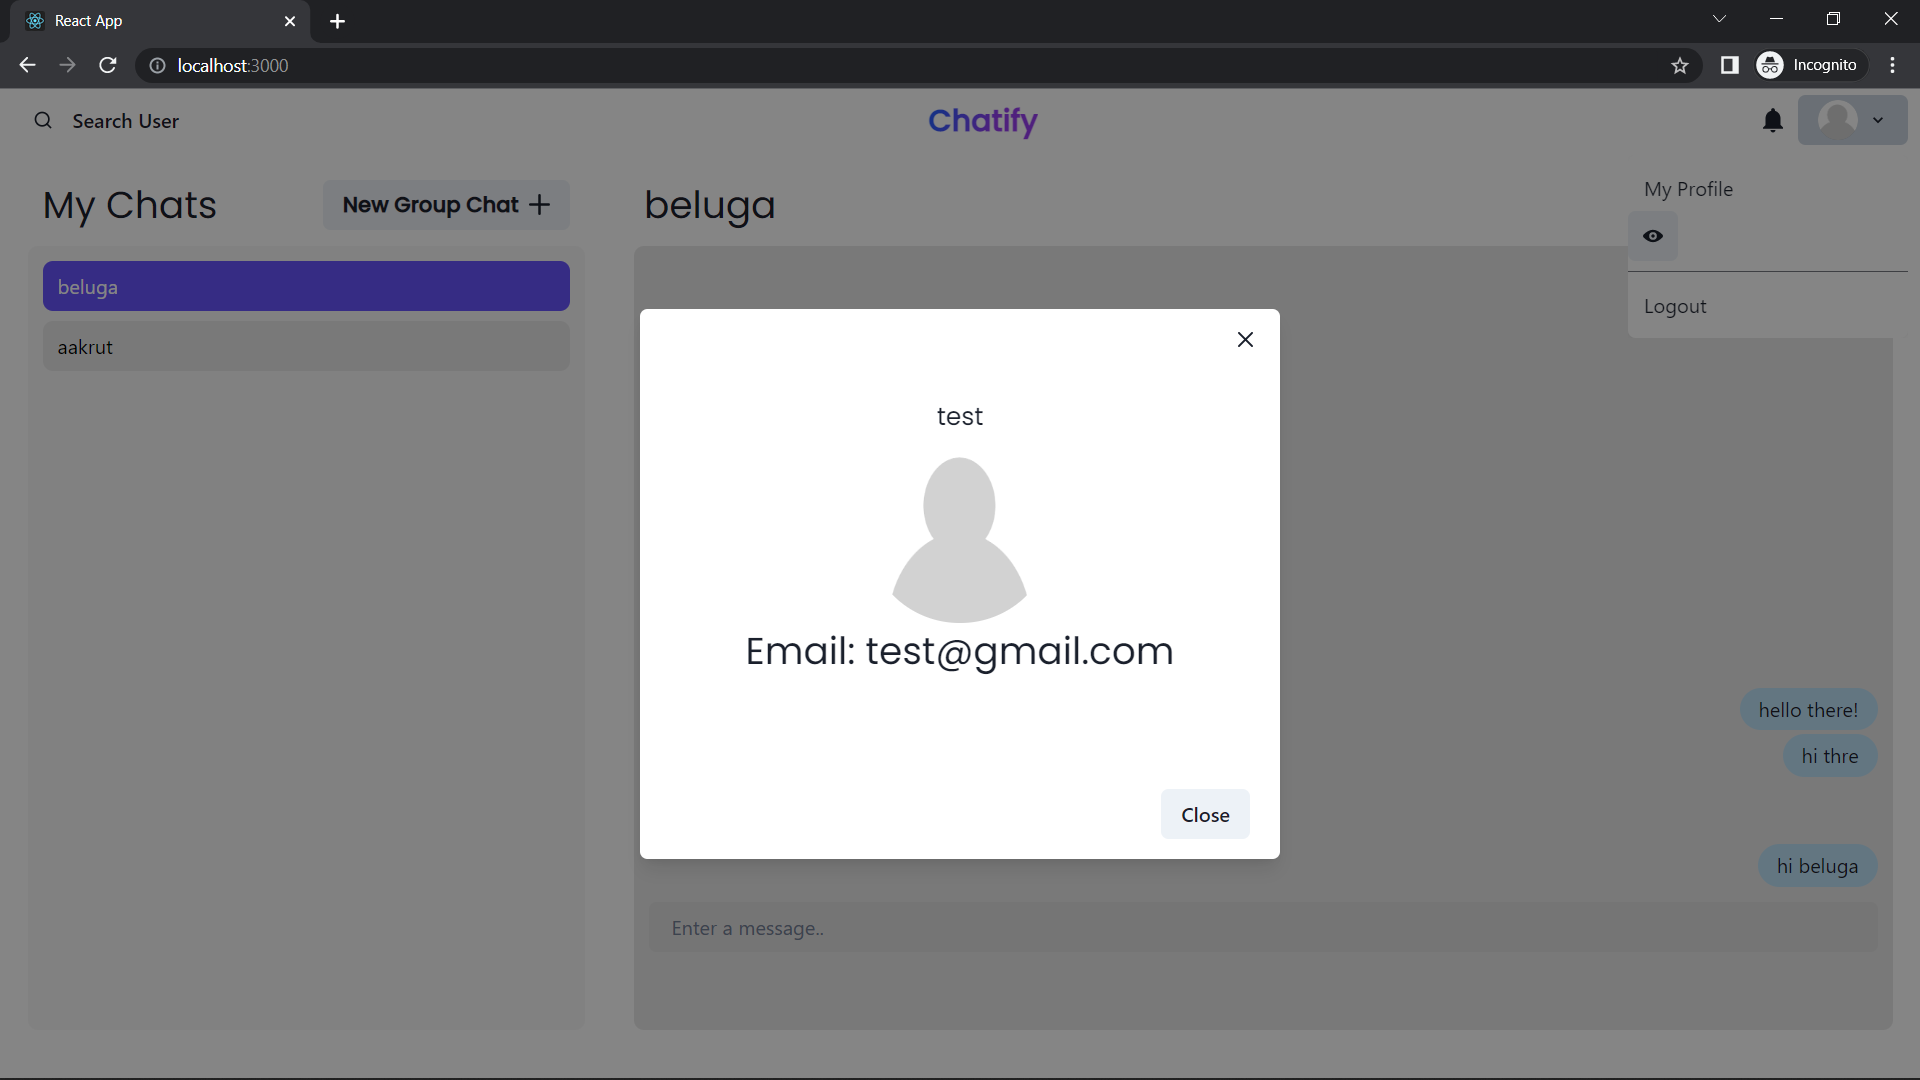Click the Close button on modal

click(1204, 814)
